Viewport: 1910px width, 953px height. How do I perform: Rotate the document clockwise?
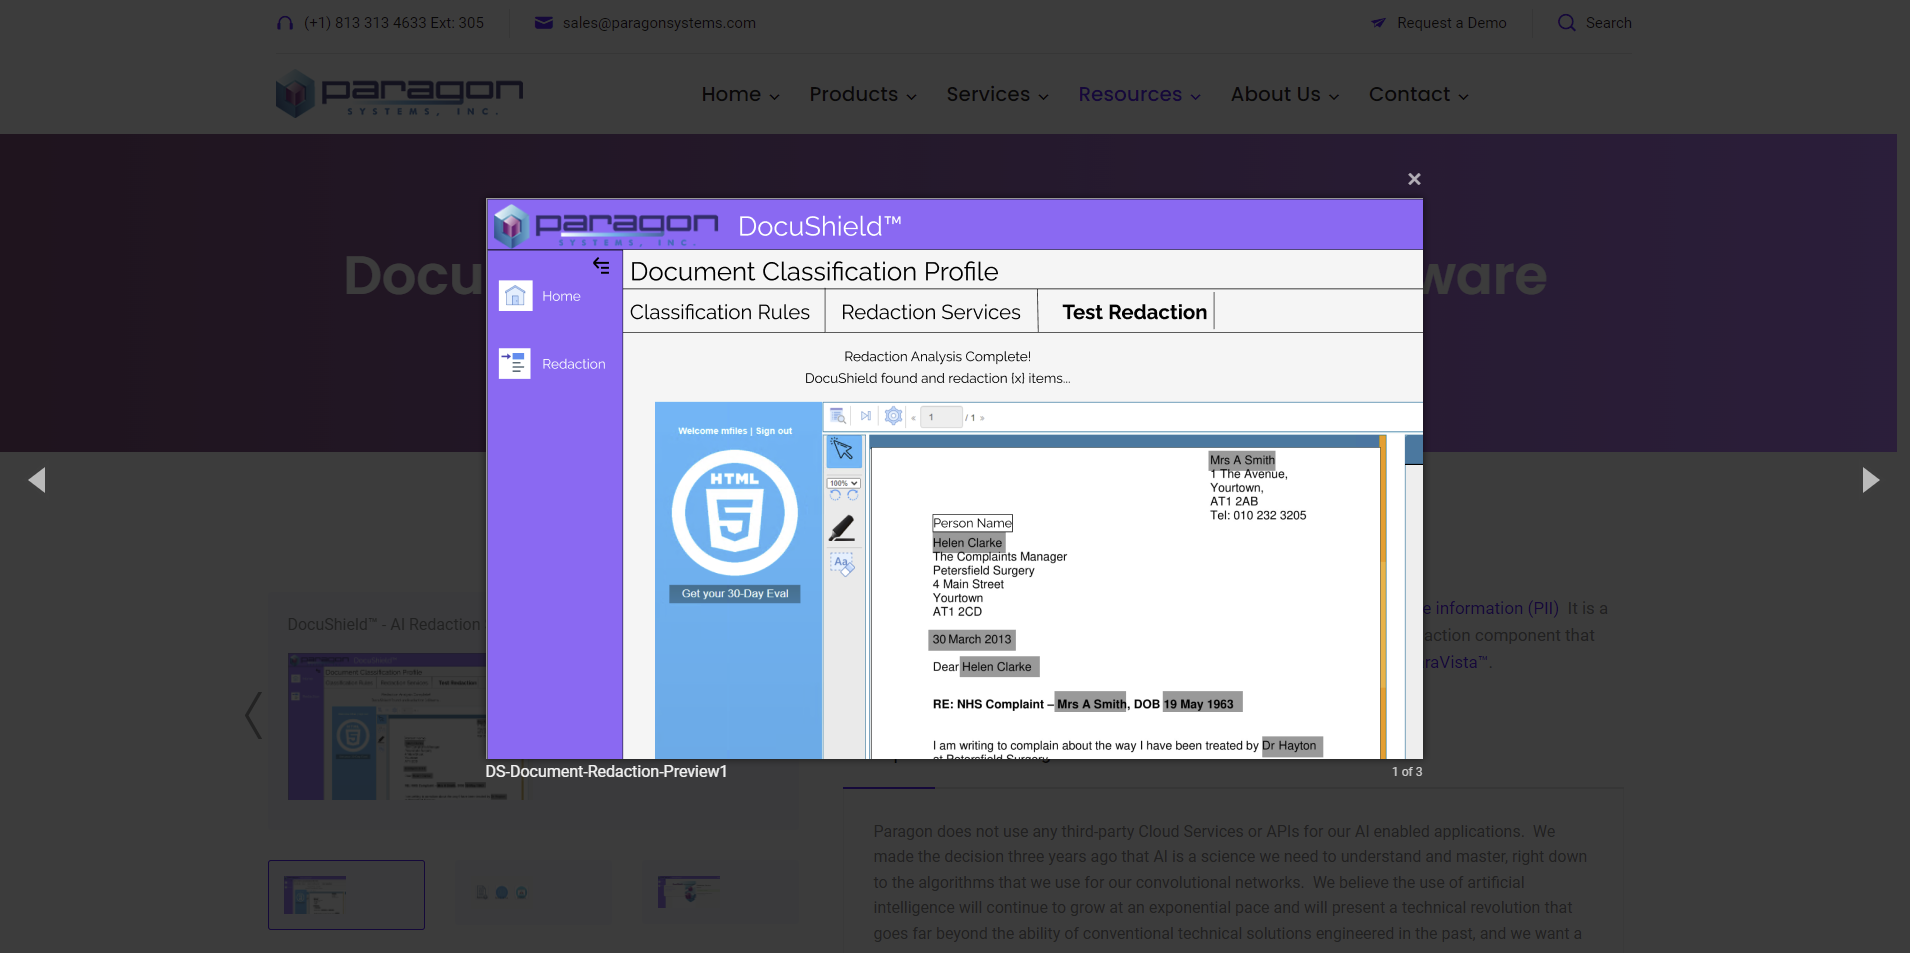tap(854, 495)
